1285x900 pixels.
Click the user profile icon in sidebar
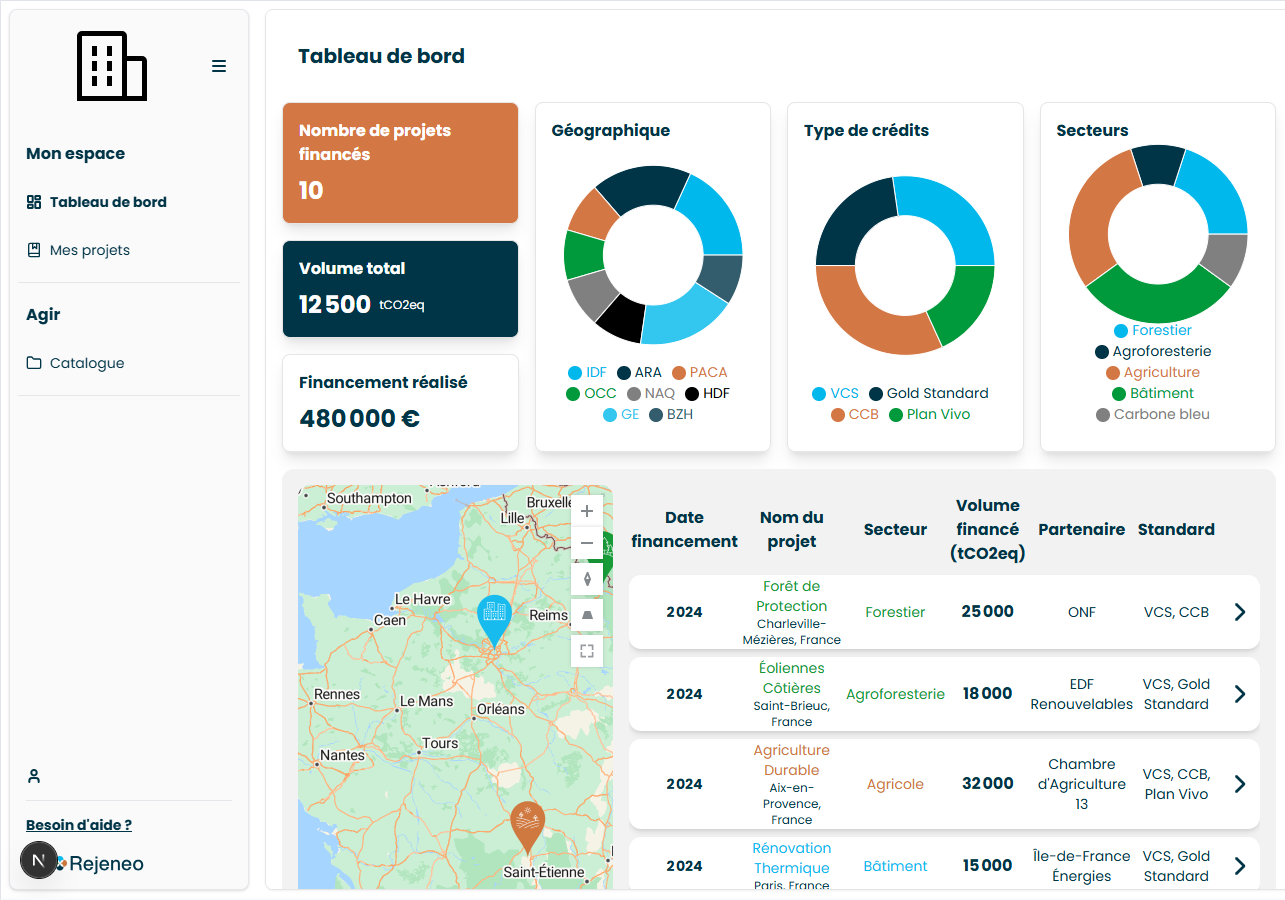34,776
